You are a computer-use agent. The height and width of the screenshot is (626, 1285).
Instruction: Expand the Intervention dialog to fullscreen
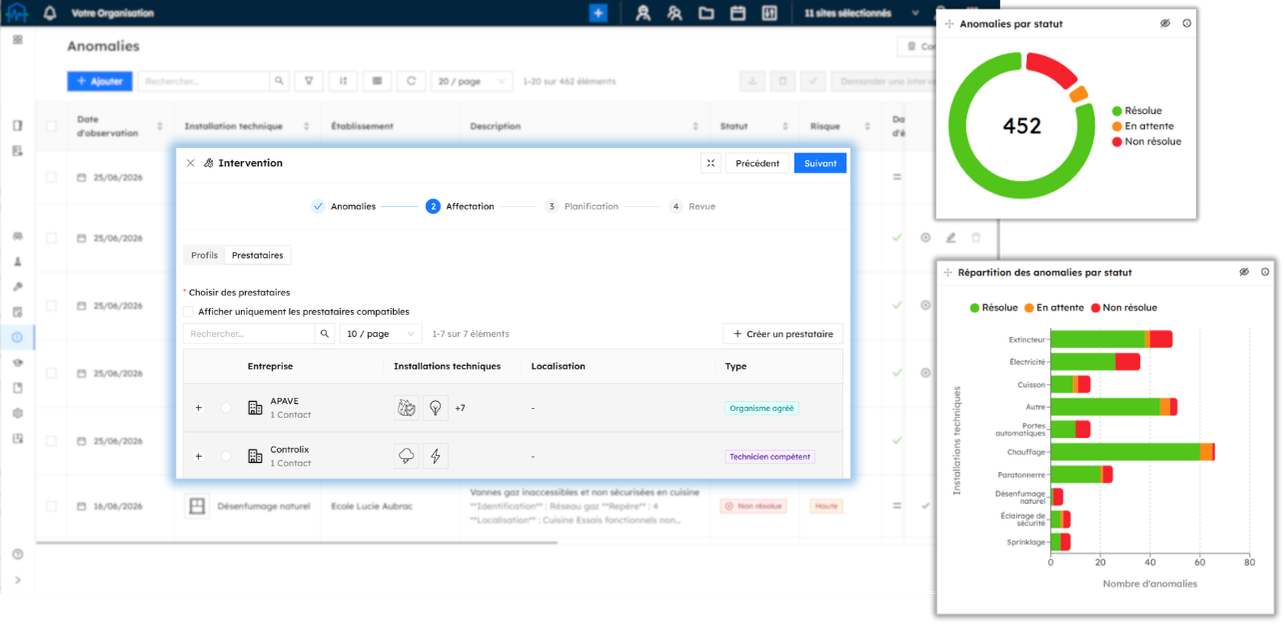710,163
